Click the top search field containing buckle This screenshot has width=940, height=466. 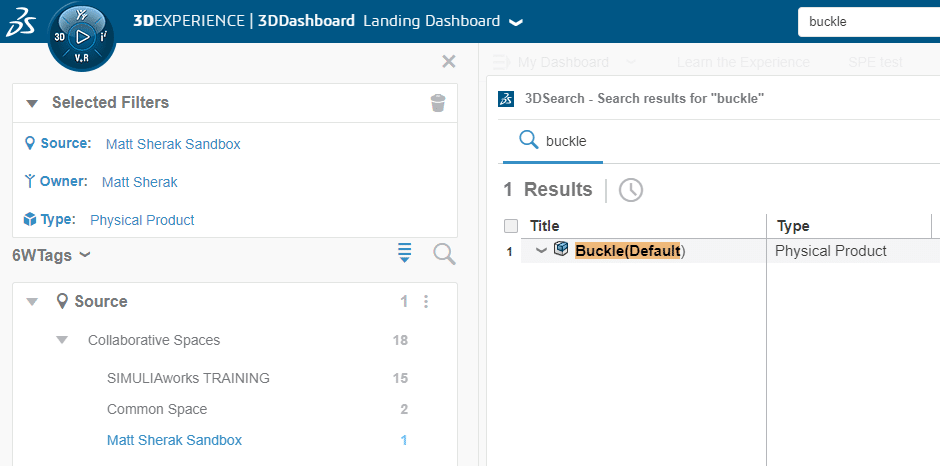pos(869,22)
